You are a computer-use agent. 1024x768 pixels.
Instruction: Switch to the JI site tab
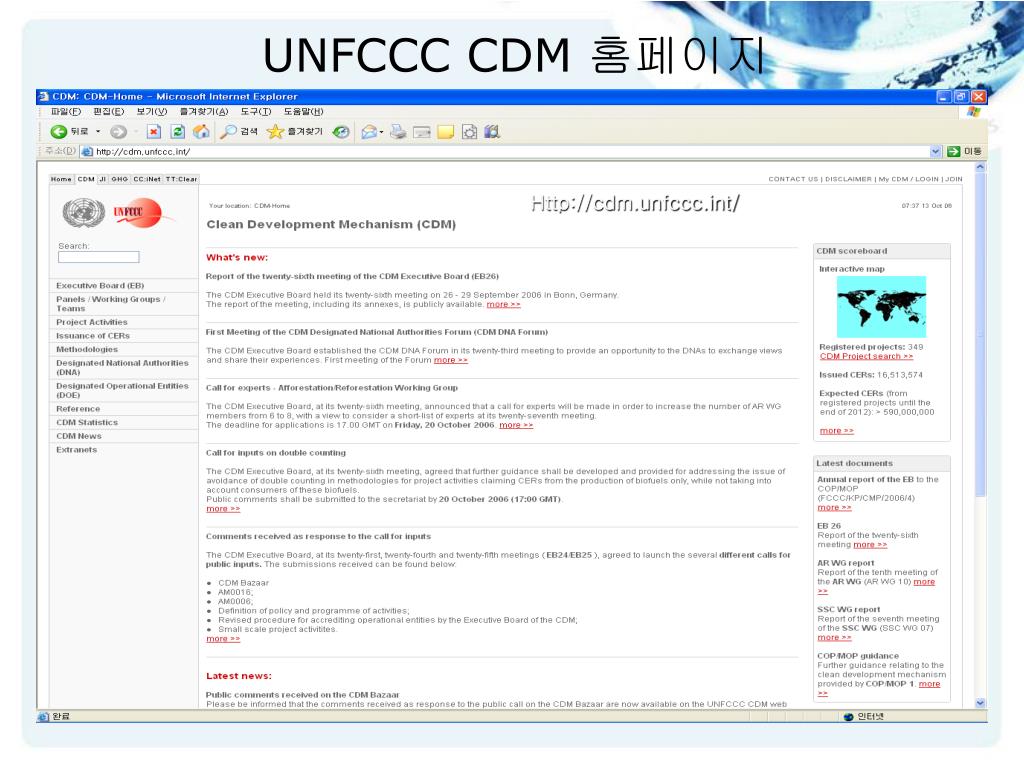point(103,179)
